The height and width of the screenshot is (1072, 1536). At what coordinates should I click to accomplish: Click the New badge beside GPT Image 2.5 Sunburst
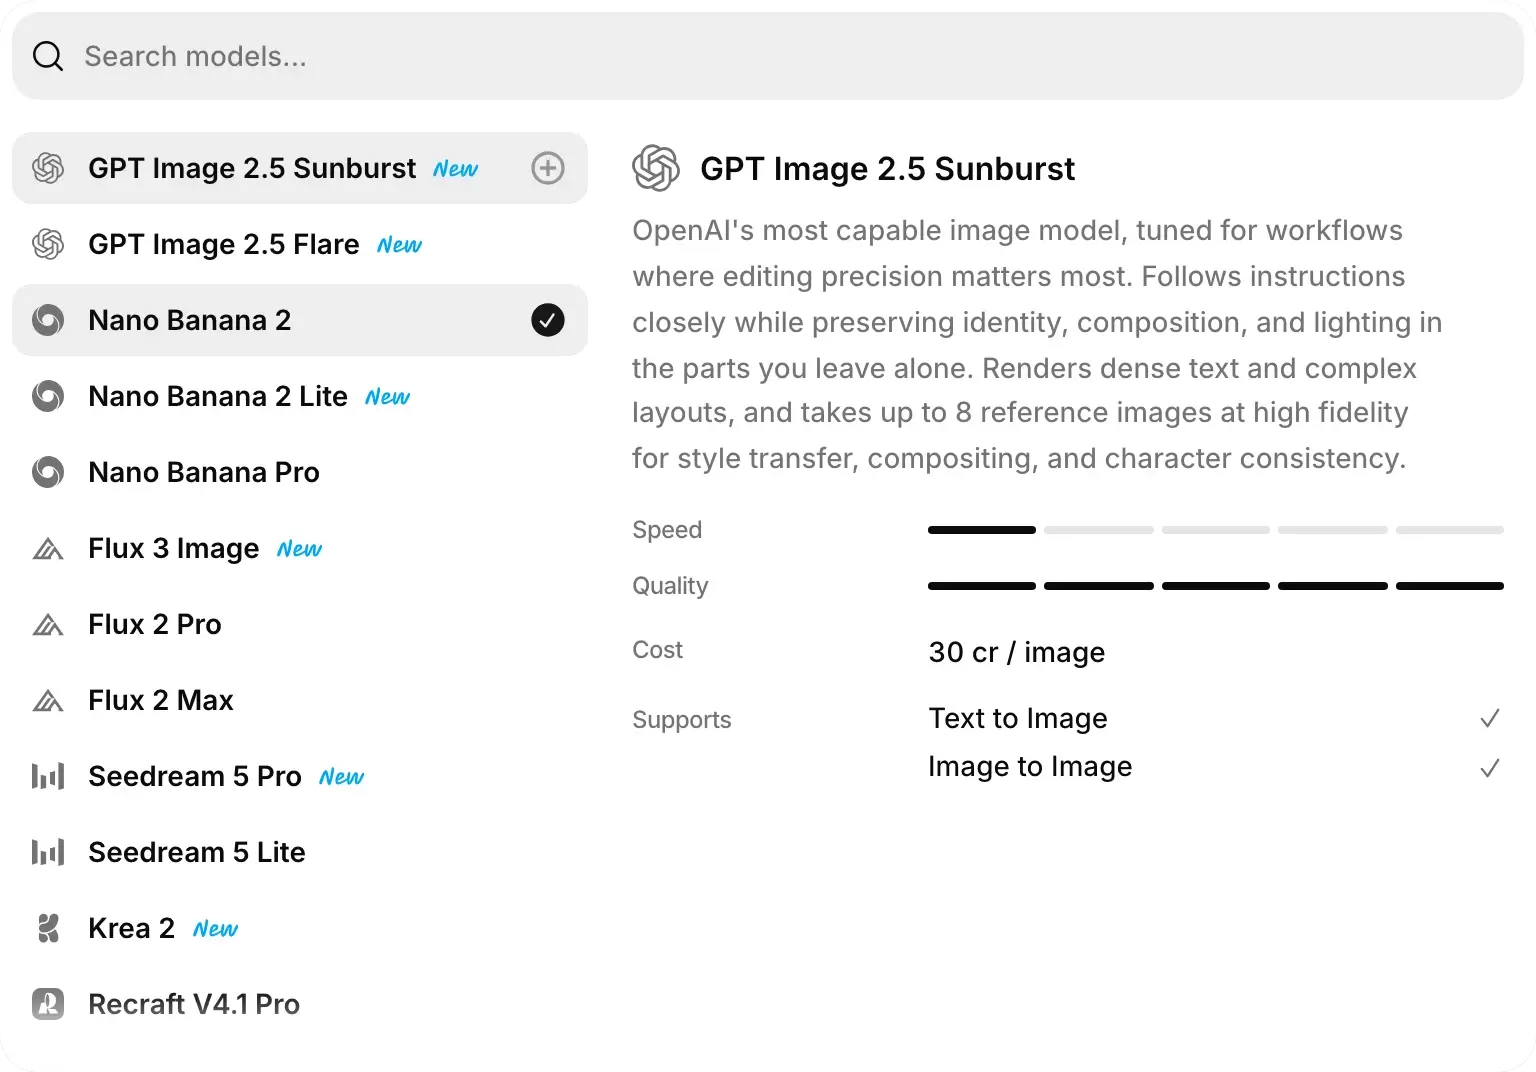pyautogui.click(x=456, y=169)
